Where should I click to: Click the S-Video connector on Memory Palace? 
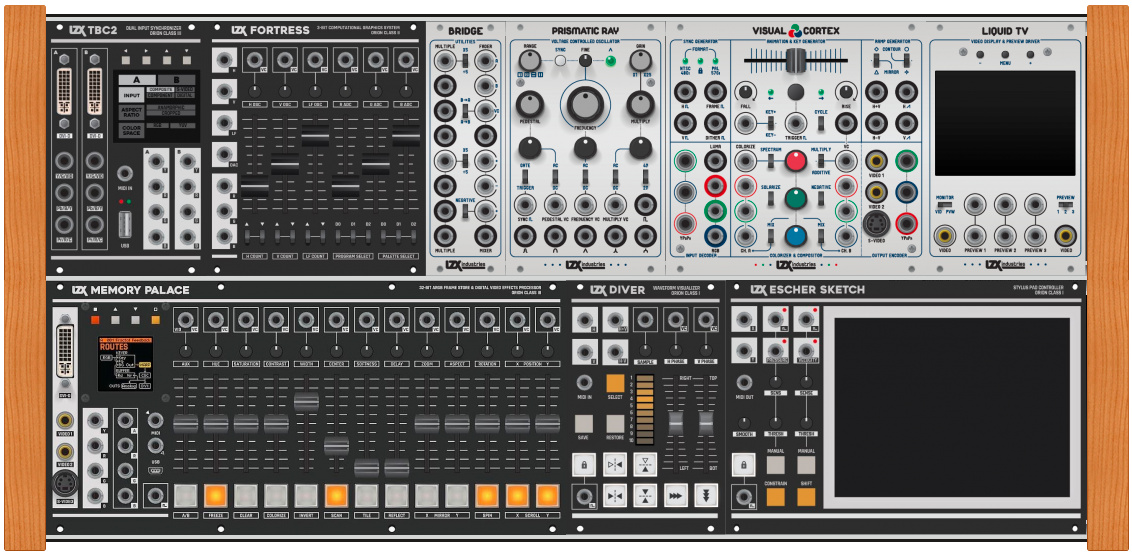pos(65,482)
